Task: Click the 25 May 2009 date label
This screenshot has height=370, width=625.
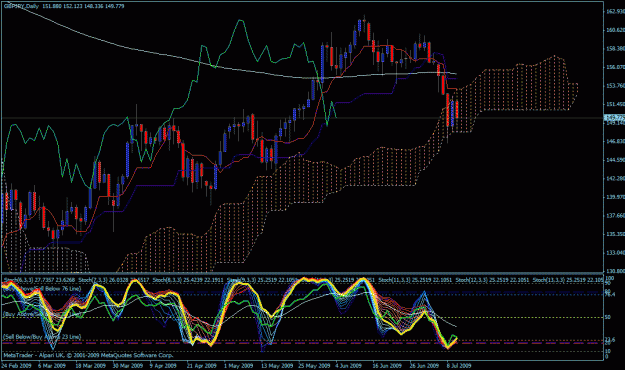Action: point(314,366)
